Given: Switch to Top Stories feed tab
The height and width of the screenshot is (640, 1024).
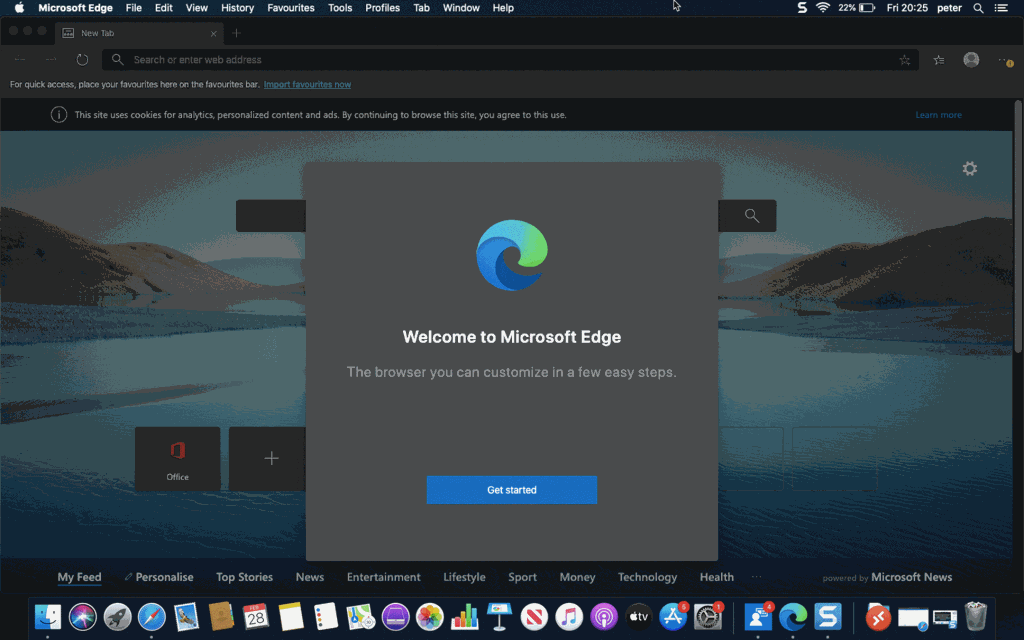Looking at the screenshot, I should (244, 577).
